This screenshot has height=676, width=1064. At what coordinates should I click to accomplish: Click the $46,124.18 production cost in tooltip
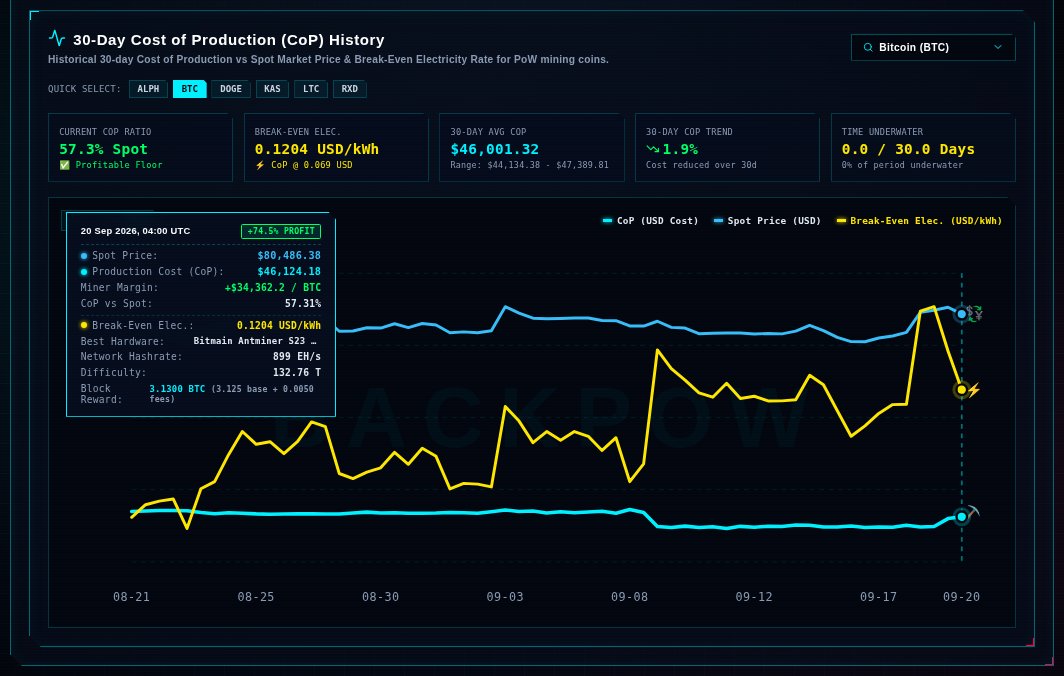coord(289,271)
